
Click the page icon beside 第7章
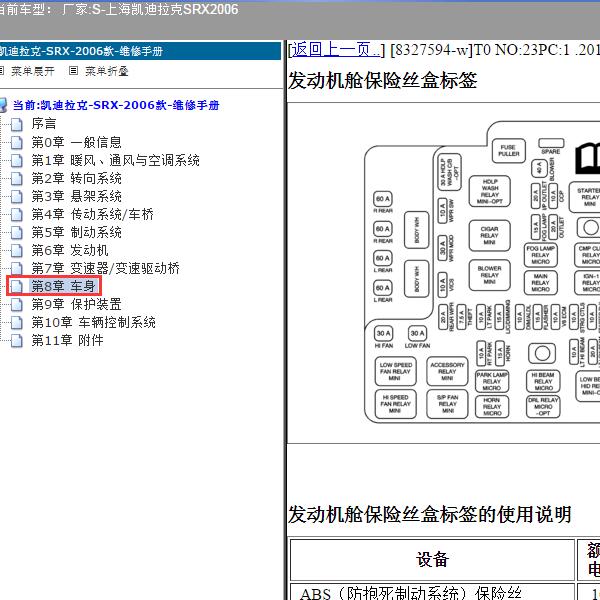(16, 268)
